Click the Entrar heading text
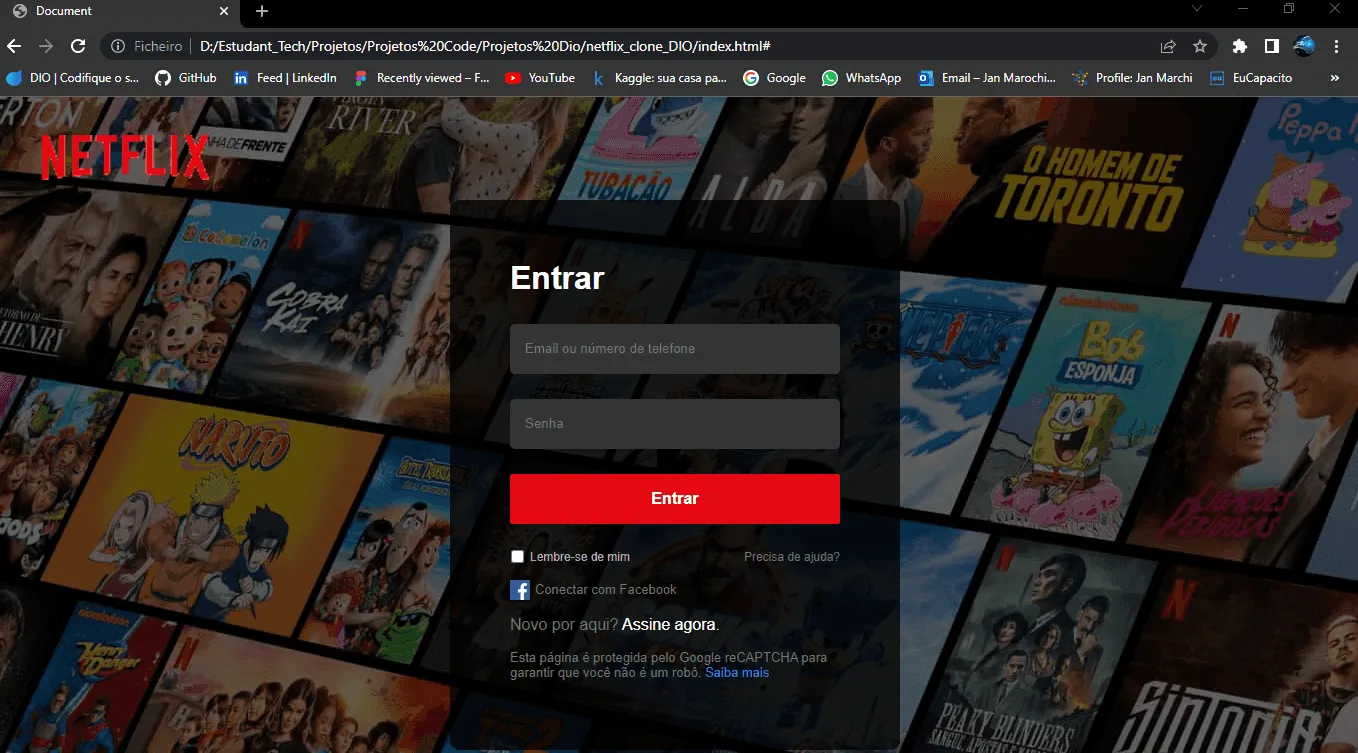Image resolution: width=1358 pixels, height=753 pixels. (557, 277)
